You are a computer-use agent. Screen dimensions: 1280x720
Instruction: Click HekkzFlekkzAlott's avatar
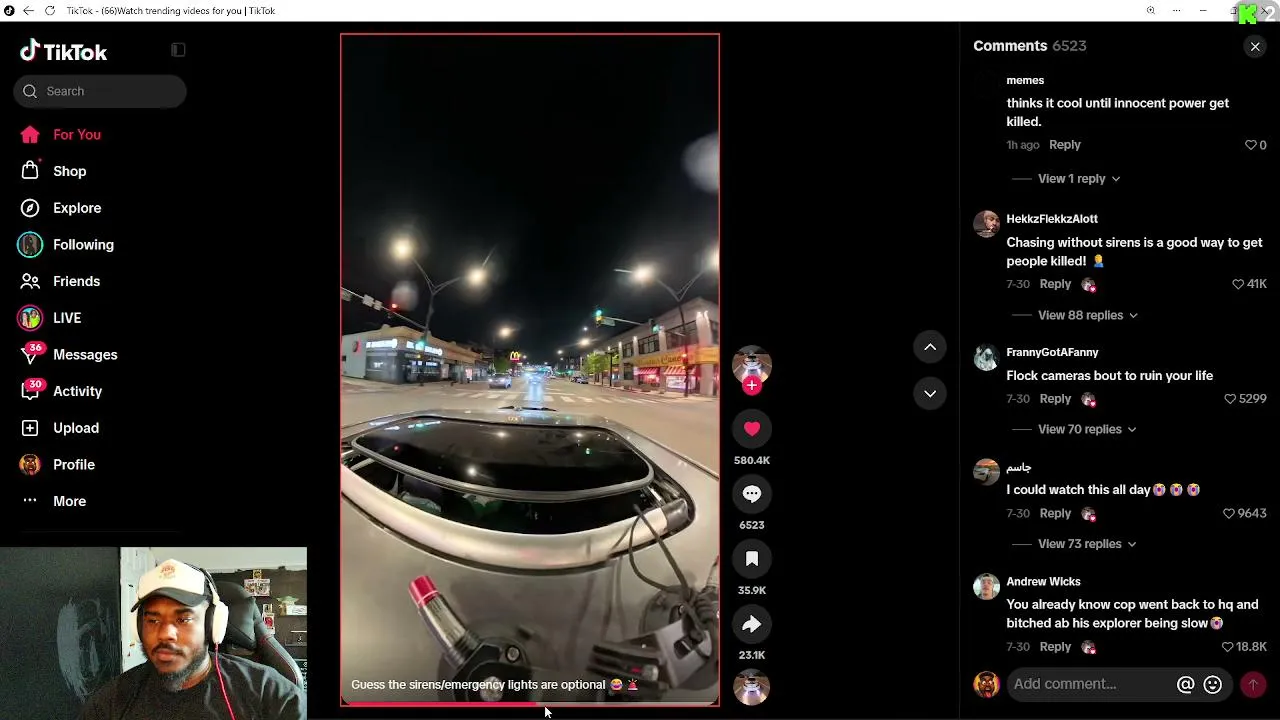click(x=986, y=223)
